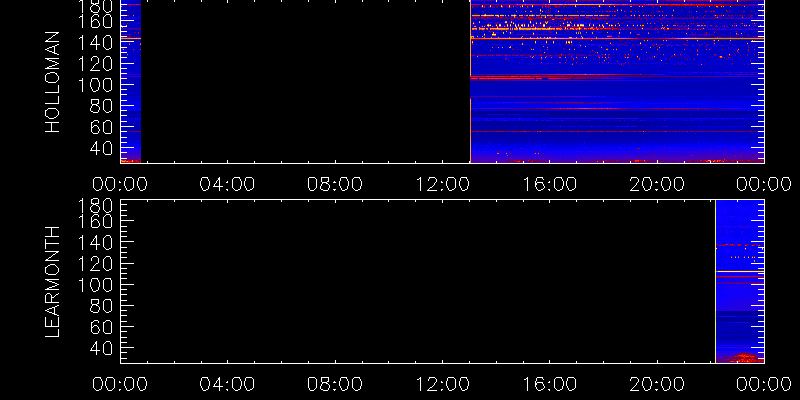
Task: Click the 16:00 time label under the Holloman plot
Action: [x=549, y=184]
